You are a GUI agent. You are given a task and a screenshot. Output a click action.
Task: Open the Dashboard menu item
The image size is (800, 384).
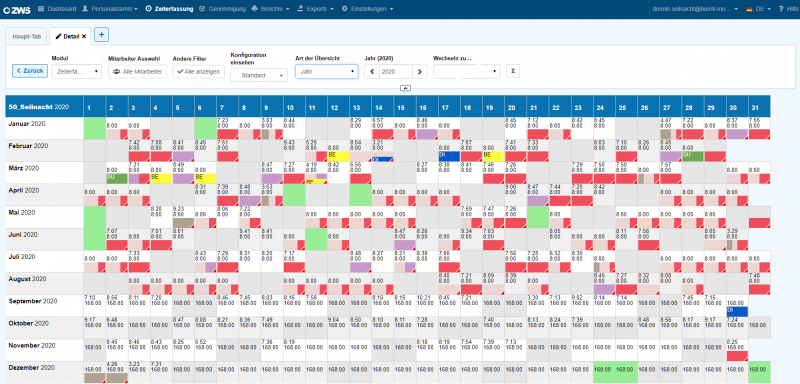pyautogui.click(x=57, y=9)
